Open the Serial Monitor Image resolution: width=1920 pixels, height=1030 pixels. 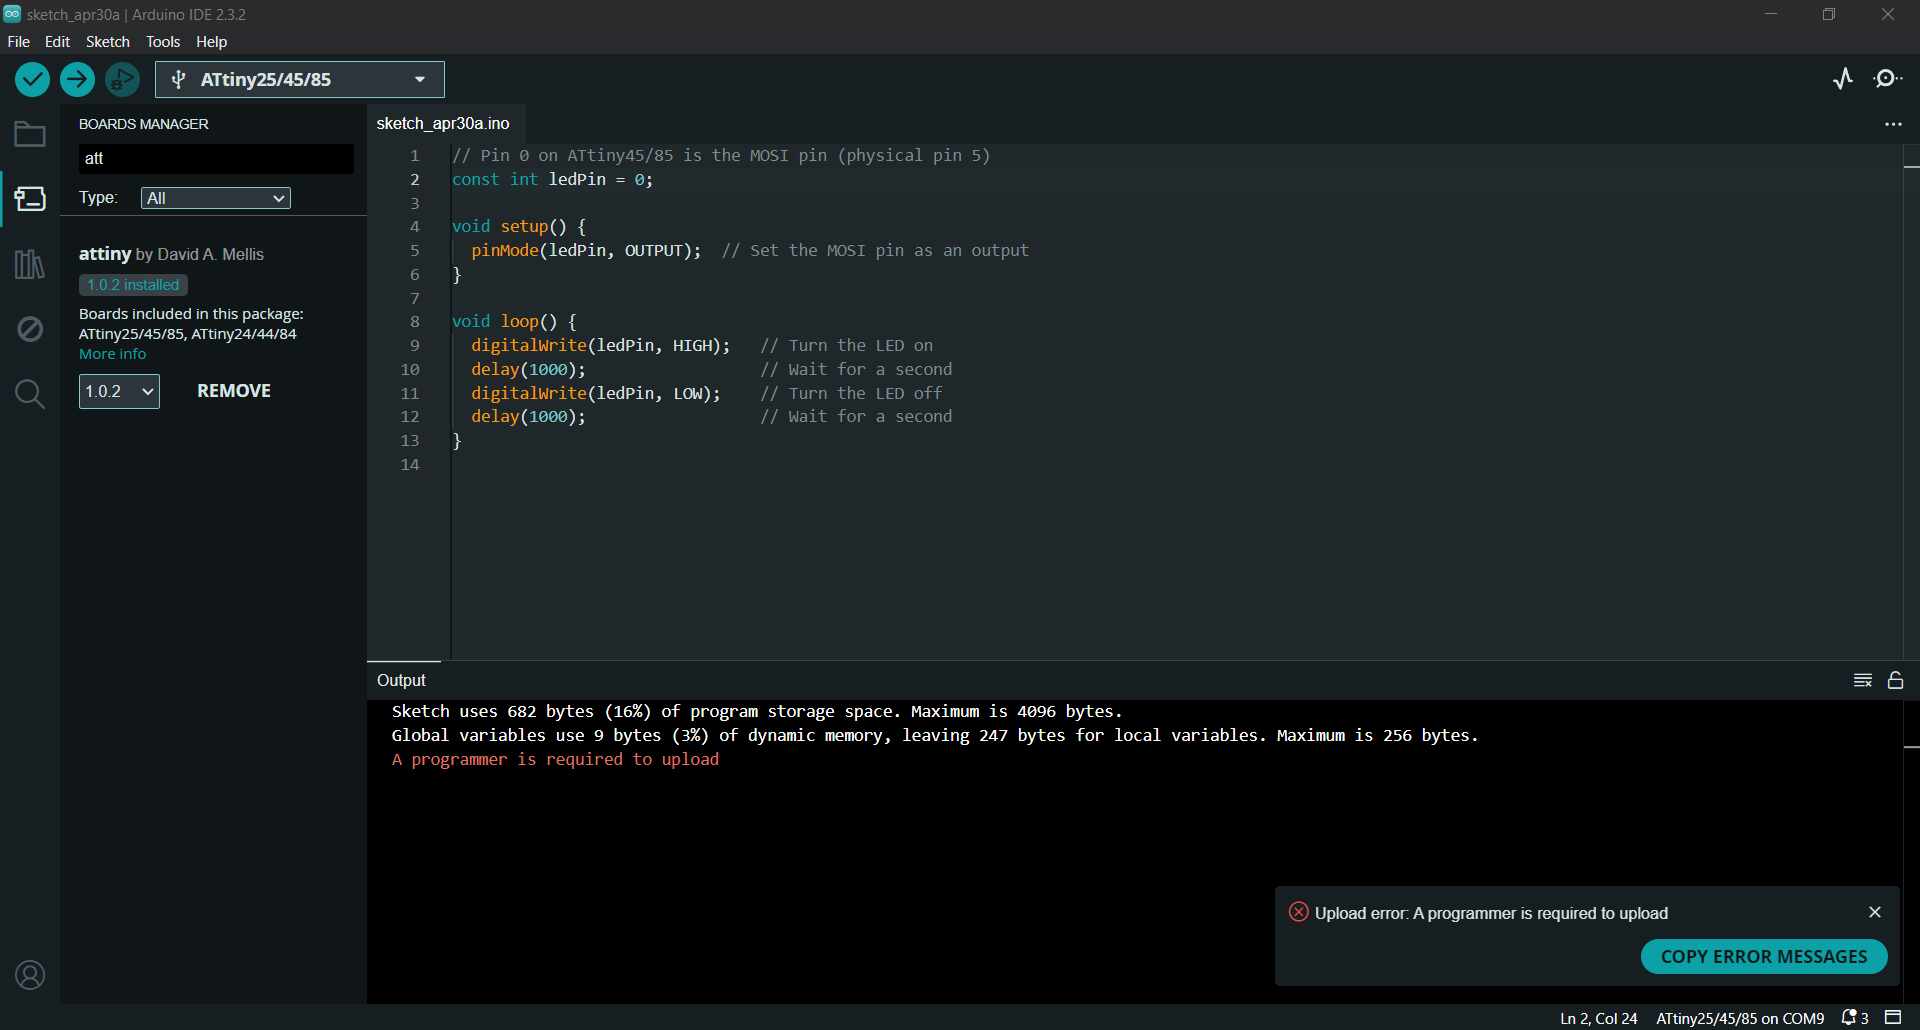coord(1888,79)
